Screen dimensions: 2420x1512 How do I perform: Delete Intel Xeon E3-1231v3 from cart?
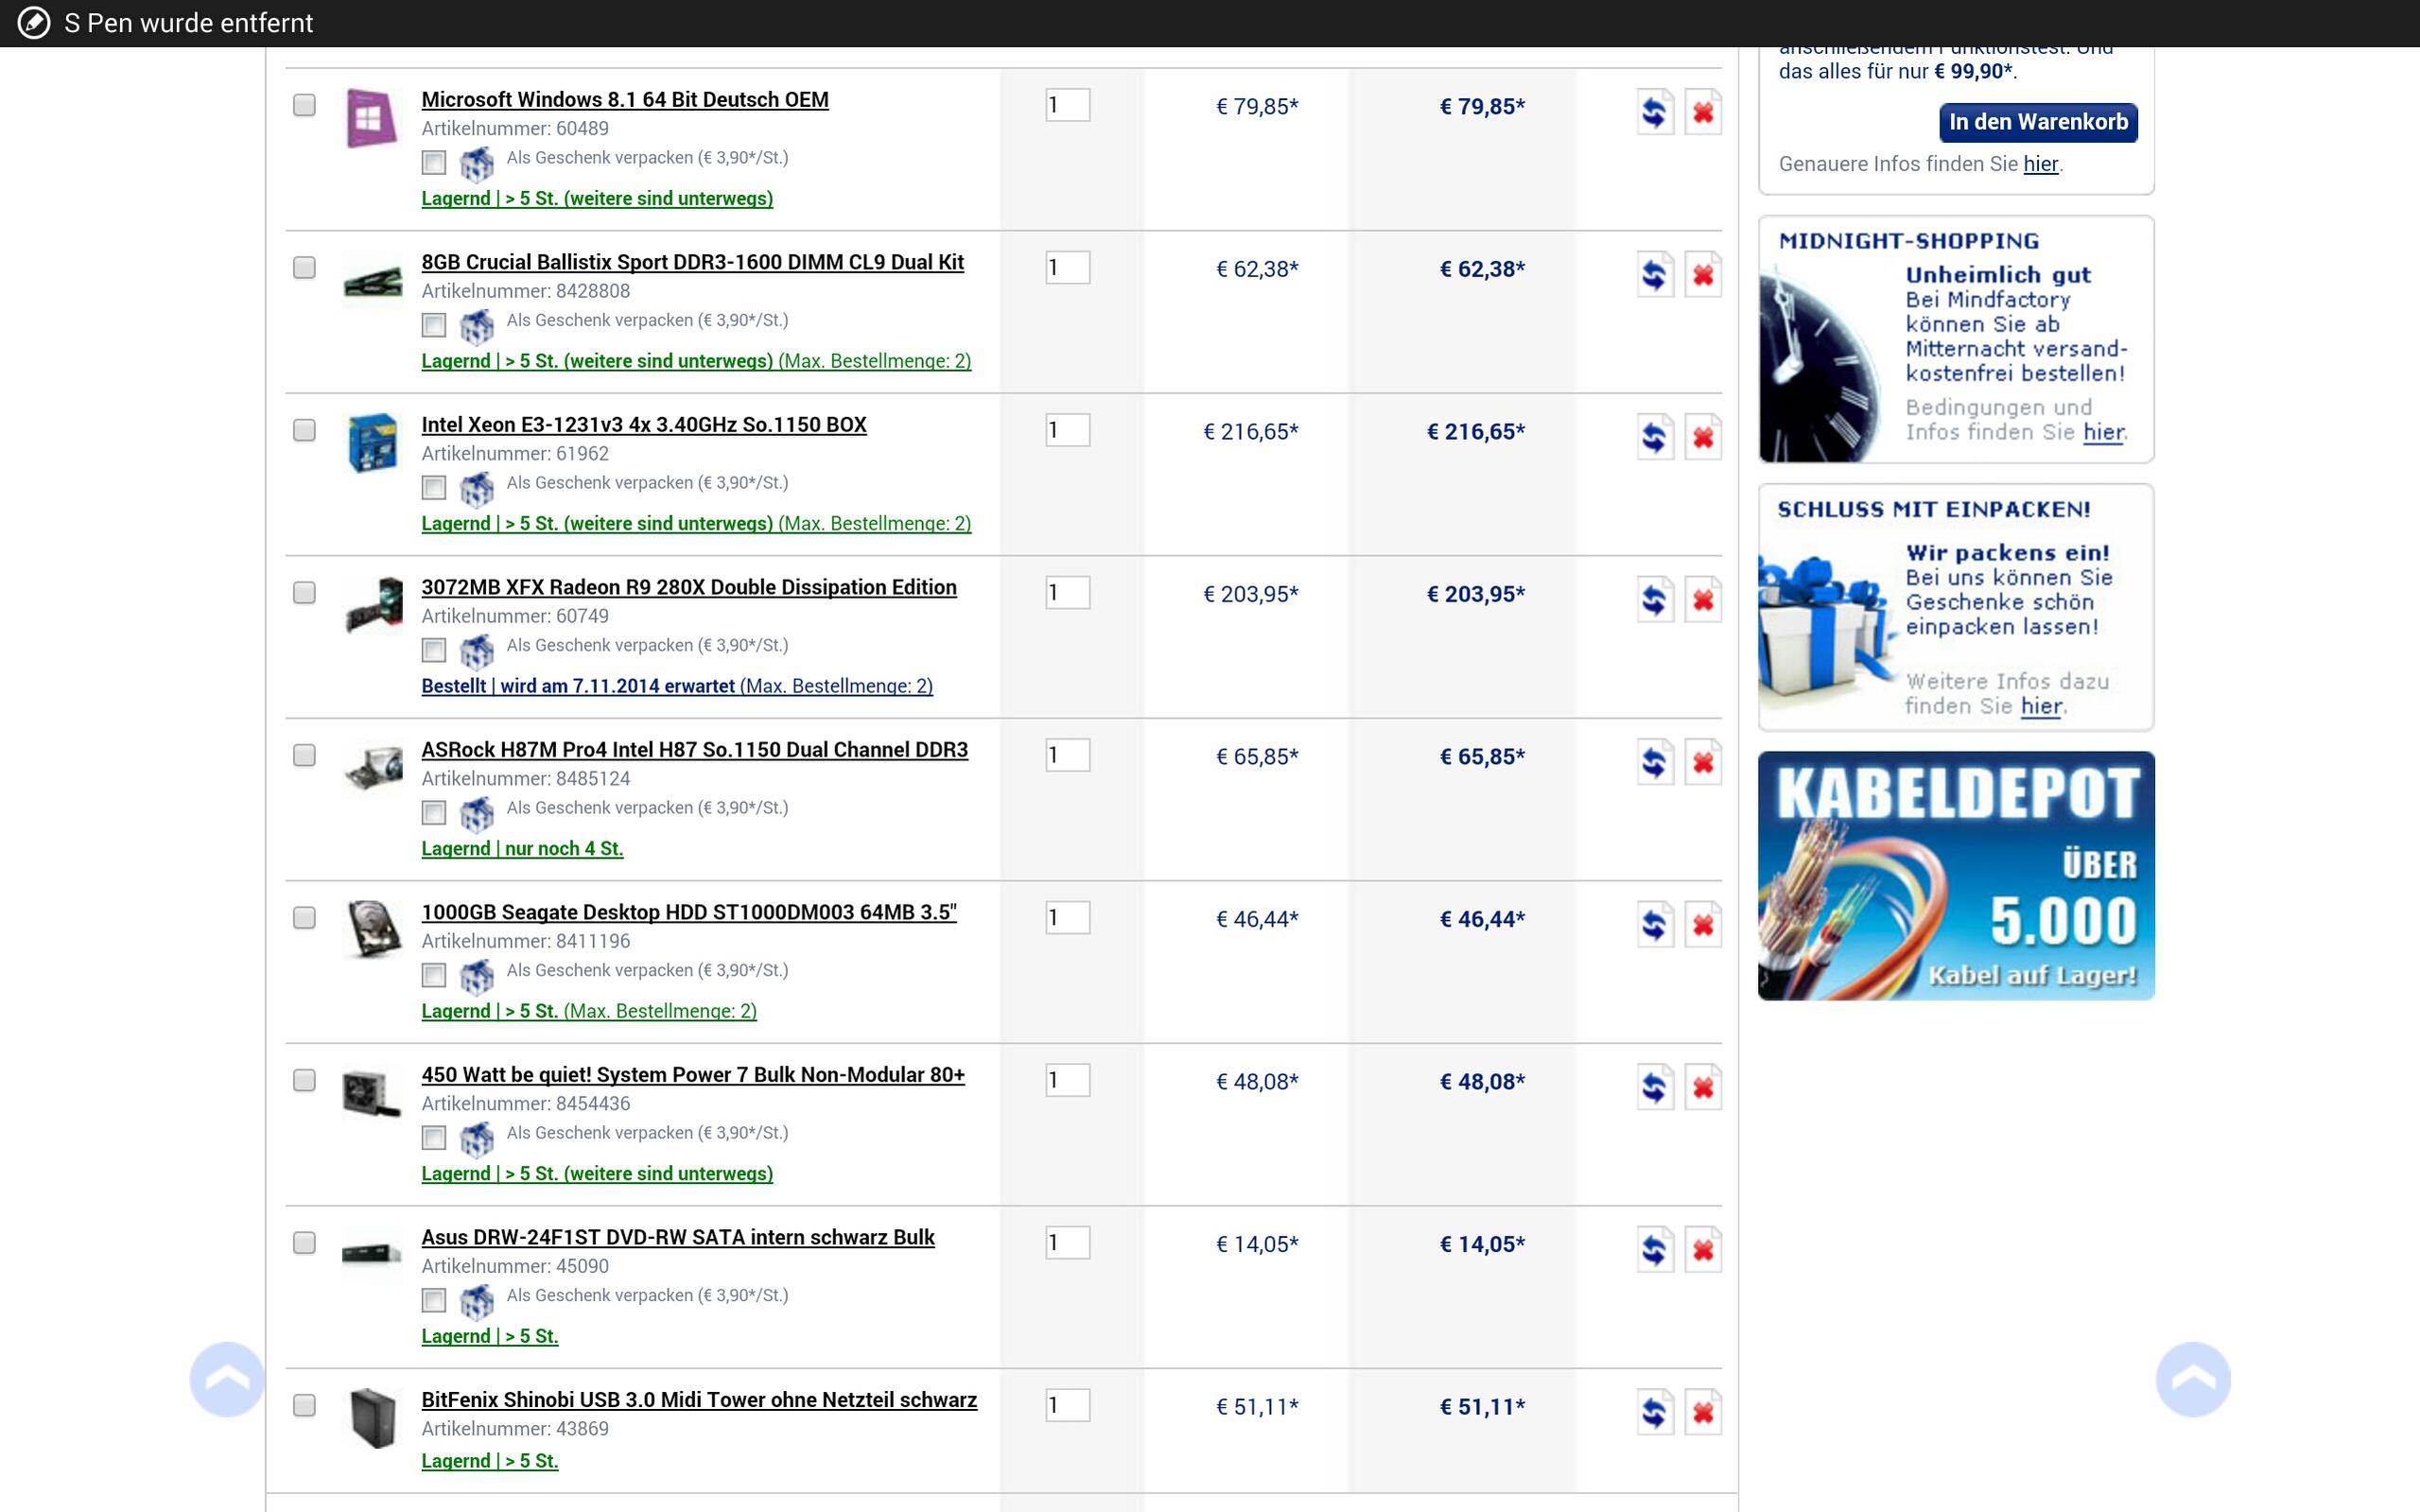tap(1702, 437)
